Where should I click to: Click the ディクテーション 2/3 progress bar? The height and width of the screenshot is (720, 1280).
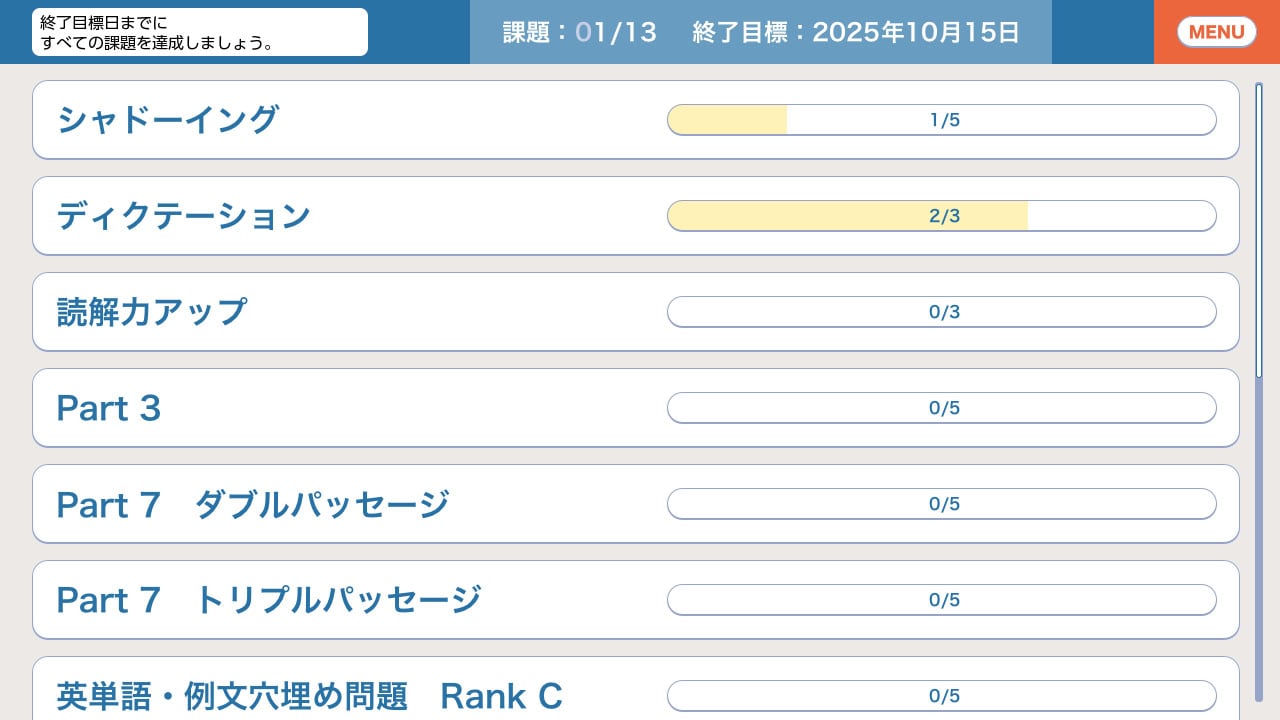pos(941,215)
